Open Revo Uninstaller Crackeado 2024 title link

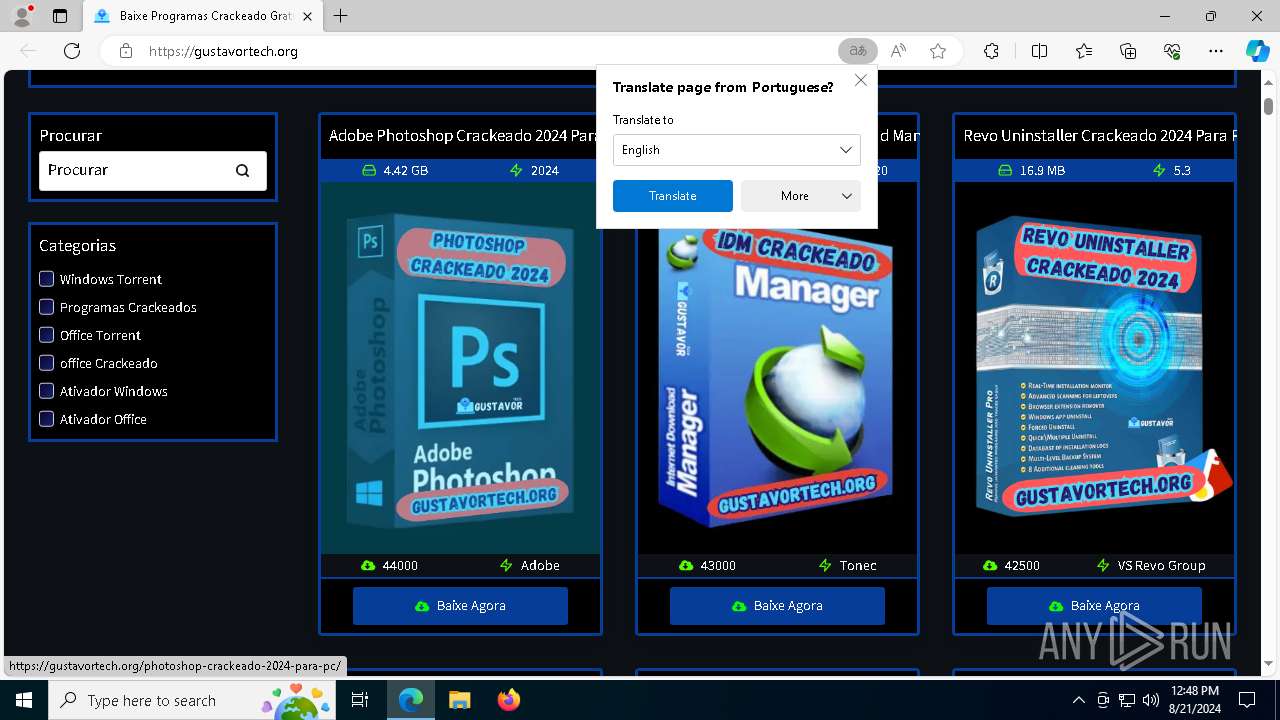point(1099,136)
